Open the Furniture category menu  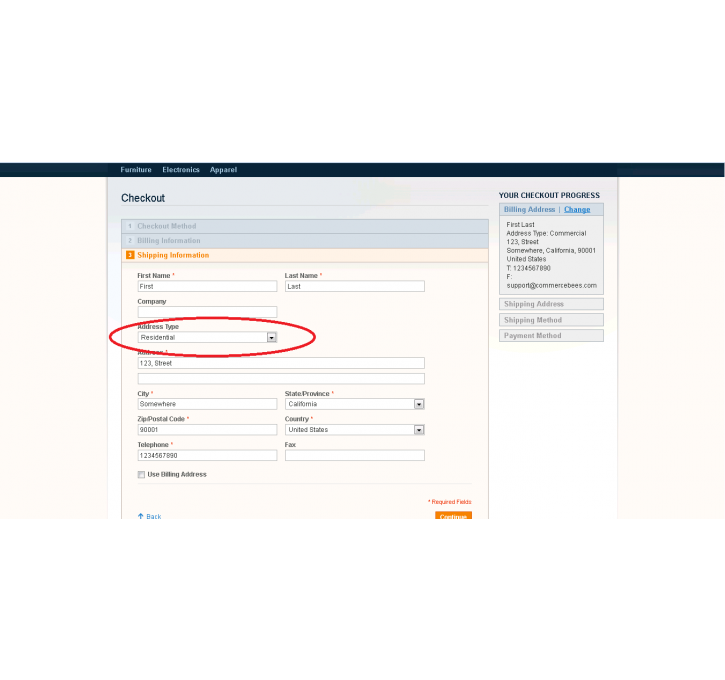[x=136, y=170]
